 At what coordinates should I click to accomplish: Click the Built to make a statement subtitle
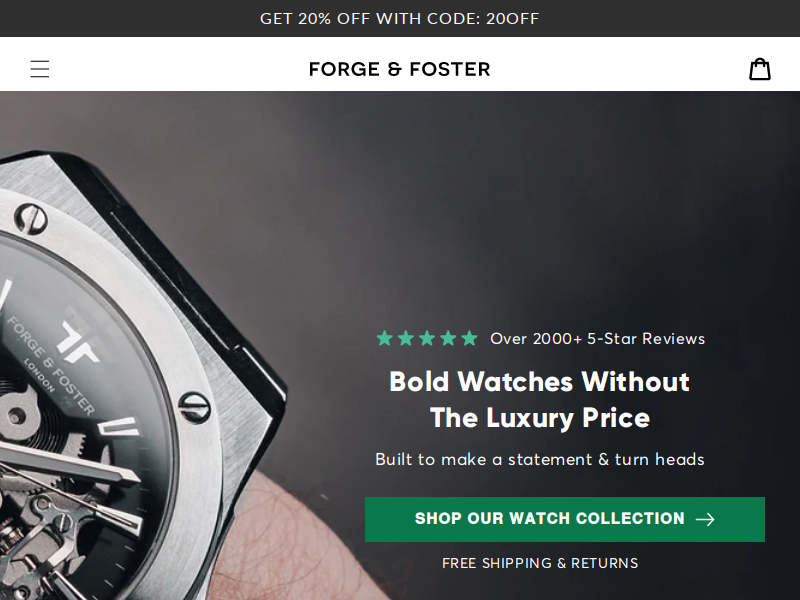tap(540, 460)
